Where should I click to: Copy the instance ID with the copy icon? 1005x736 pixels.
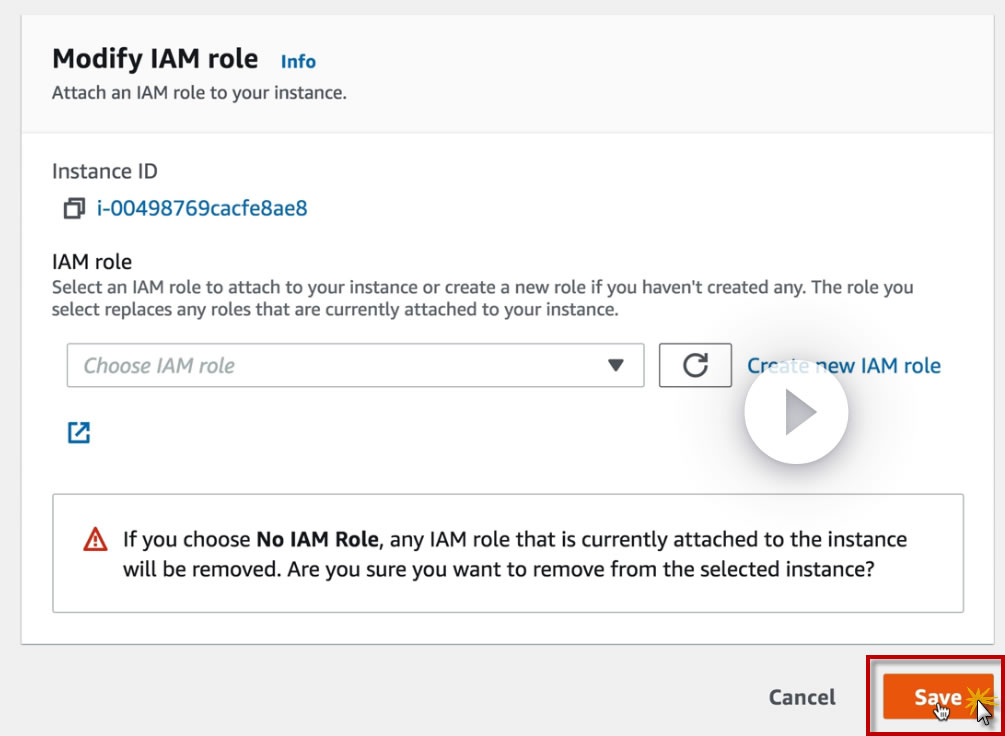click(x=74, y=209)
